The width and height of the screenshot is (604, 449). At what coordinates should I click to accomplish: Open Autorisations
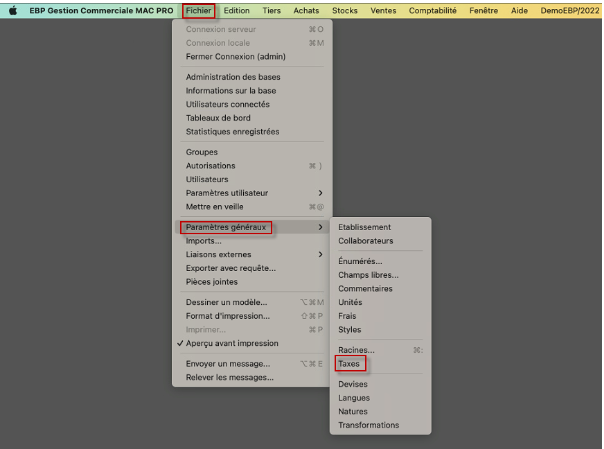pyautogui.click(x=252, y=166)
